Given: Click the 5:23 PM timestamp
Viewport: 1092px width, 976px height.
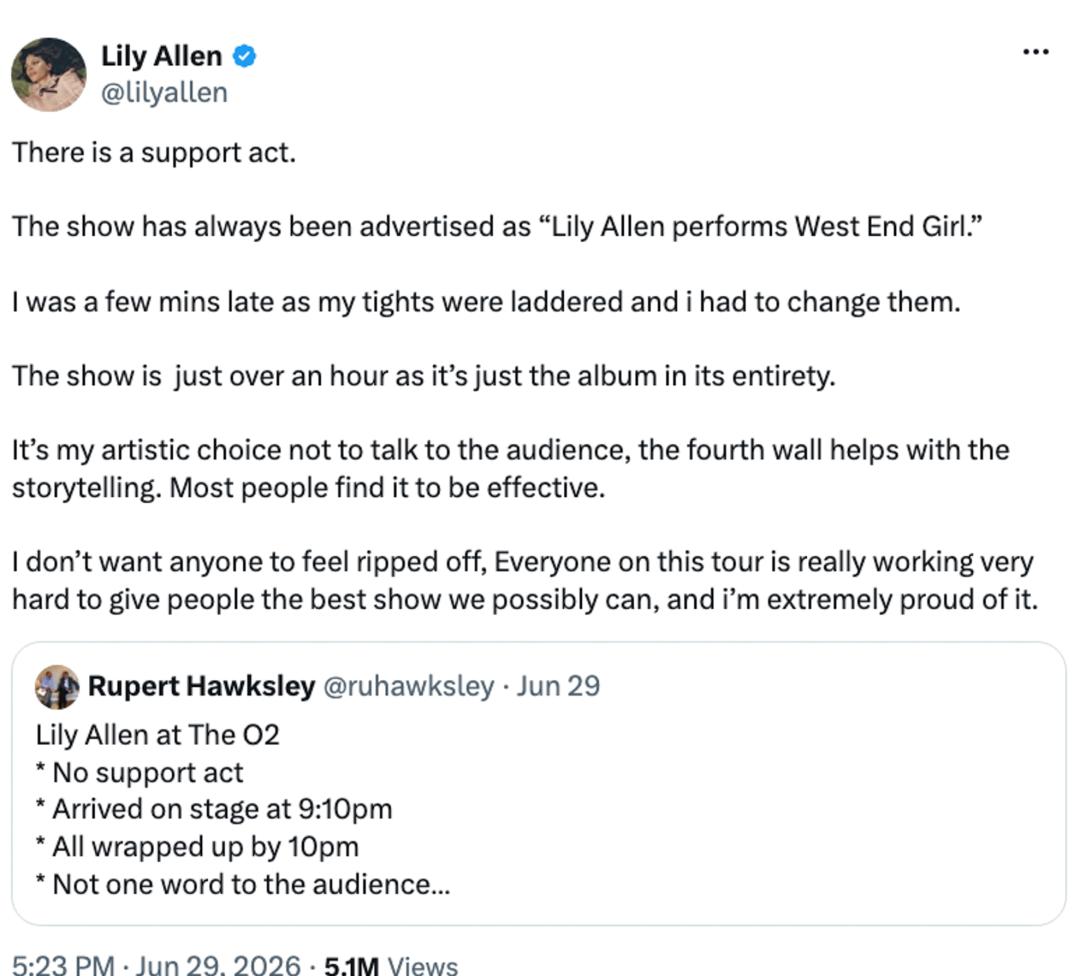Looking at the screenshot, I should click(x=63, y=965).
